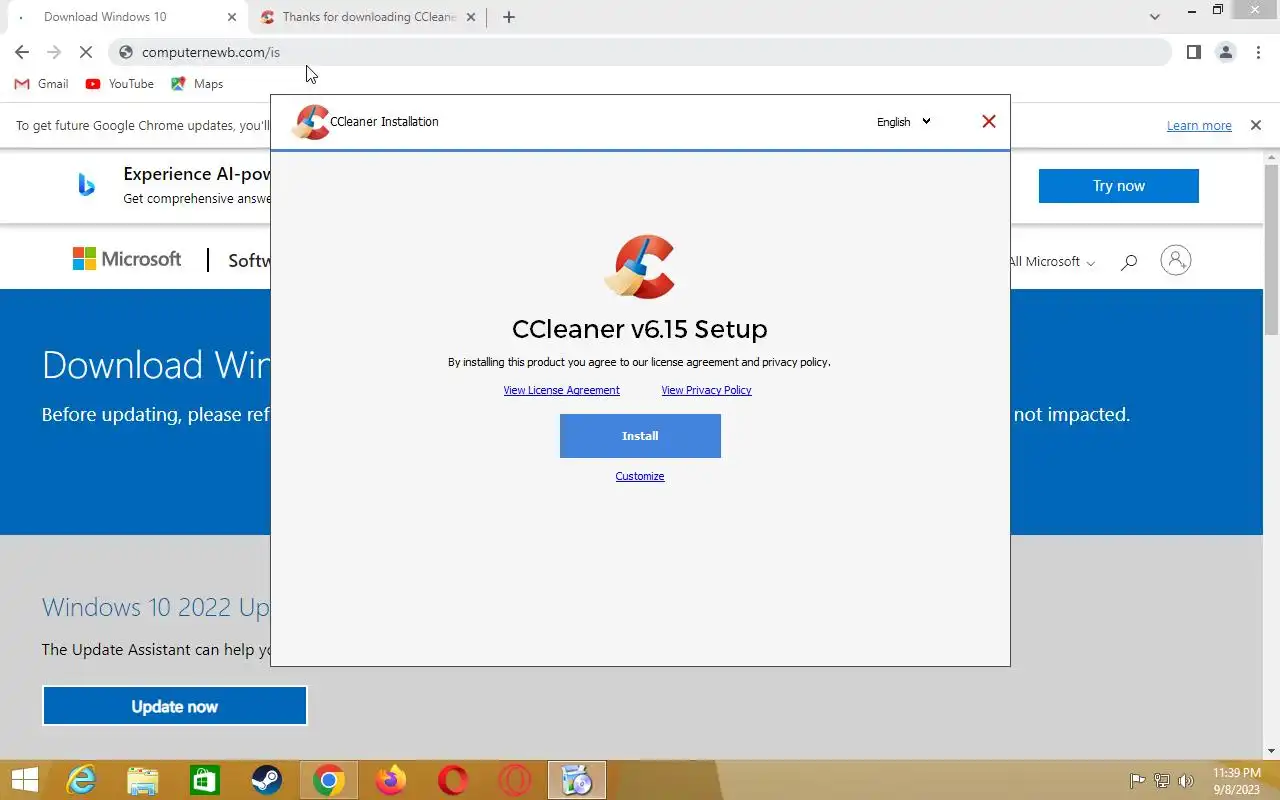
Task: Open Chrome three-dot menu
Action: pos(1258,52)
